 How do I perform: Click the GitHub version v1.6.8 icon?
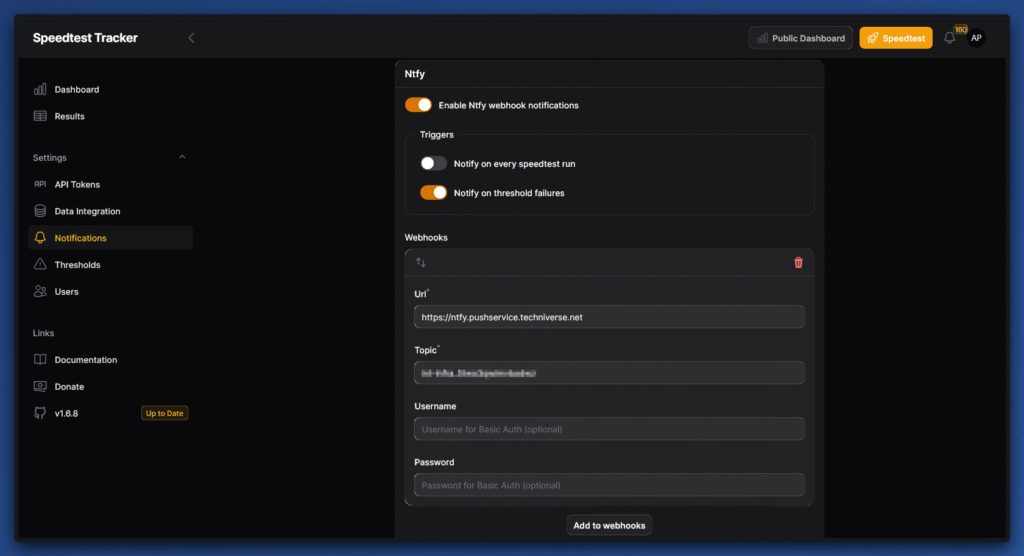coord(40,413)
